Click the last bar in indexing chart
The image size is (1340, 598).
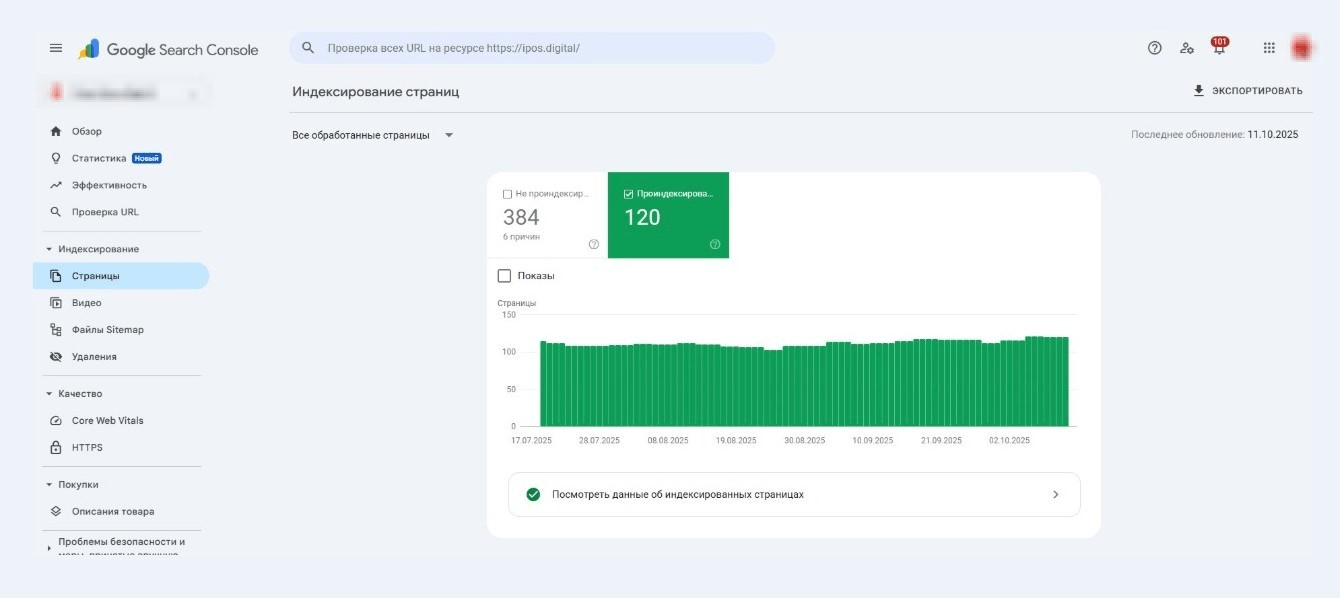coord(1064,382)
